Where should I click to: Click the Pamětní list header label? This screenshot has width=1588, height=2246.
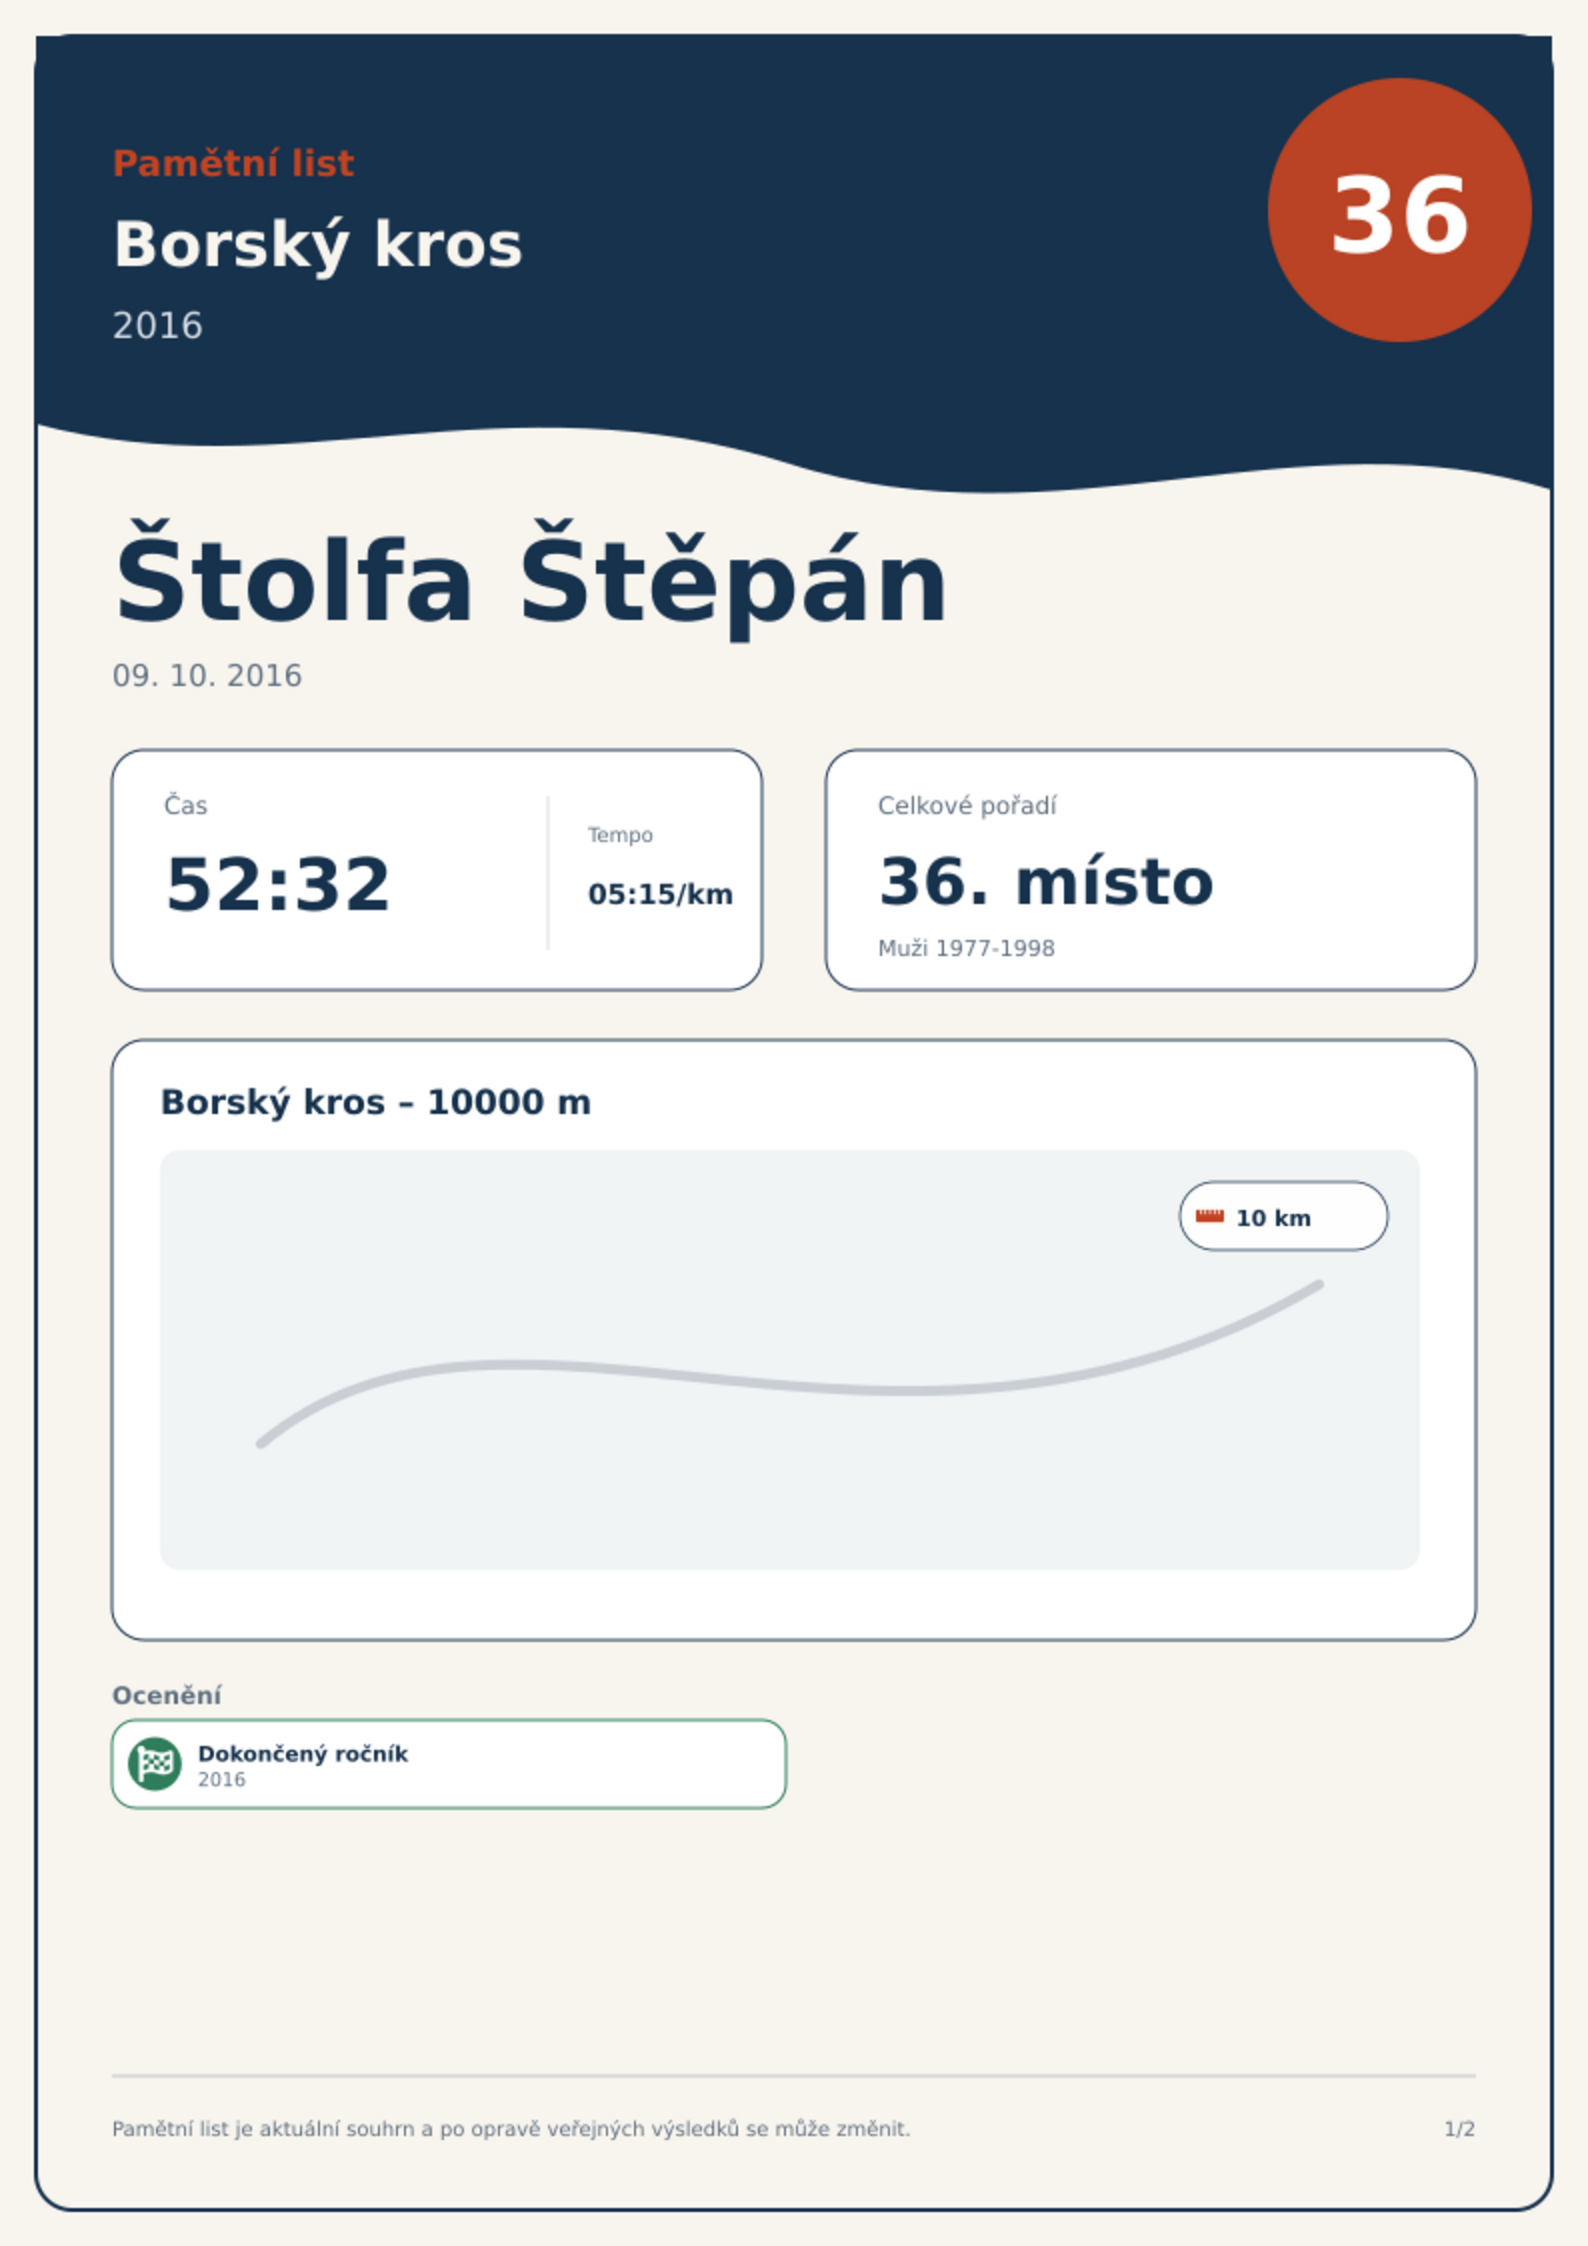[x=233, y=163]
